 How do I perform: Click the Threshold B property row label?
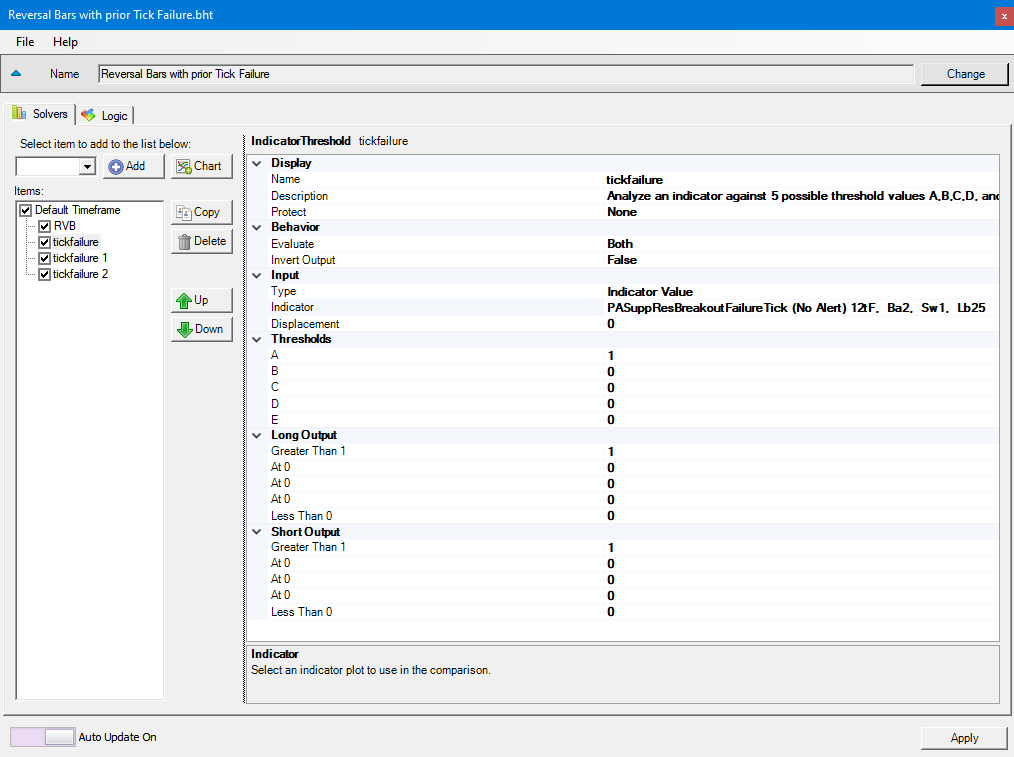pos(275,371)
